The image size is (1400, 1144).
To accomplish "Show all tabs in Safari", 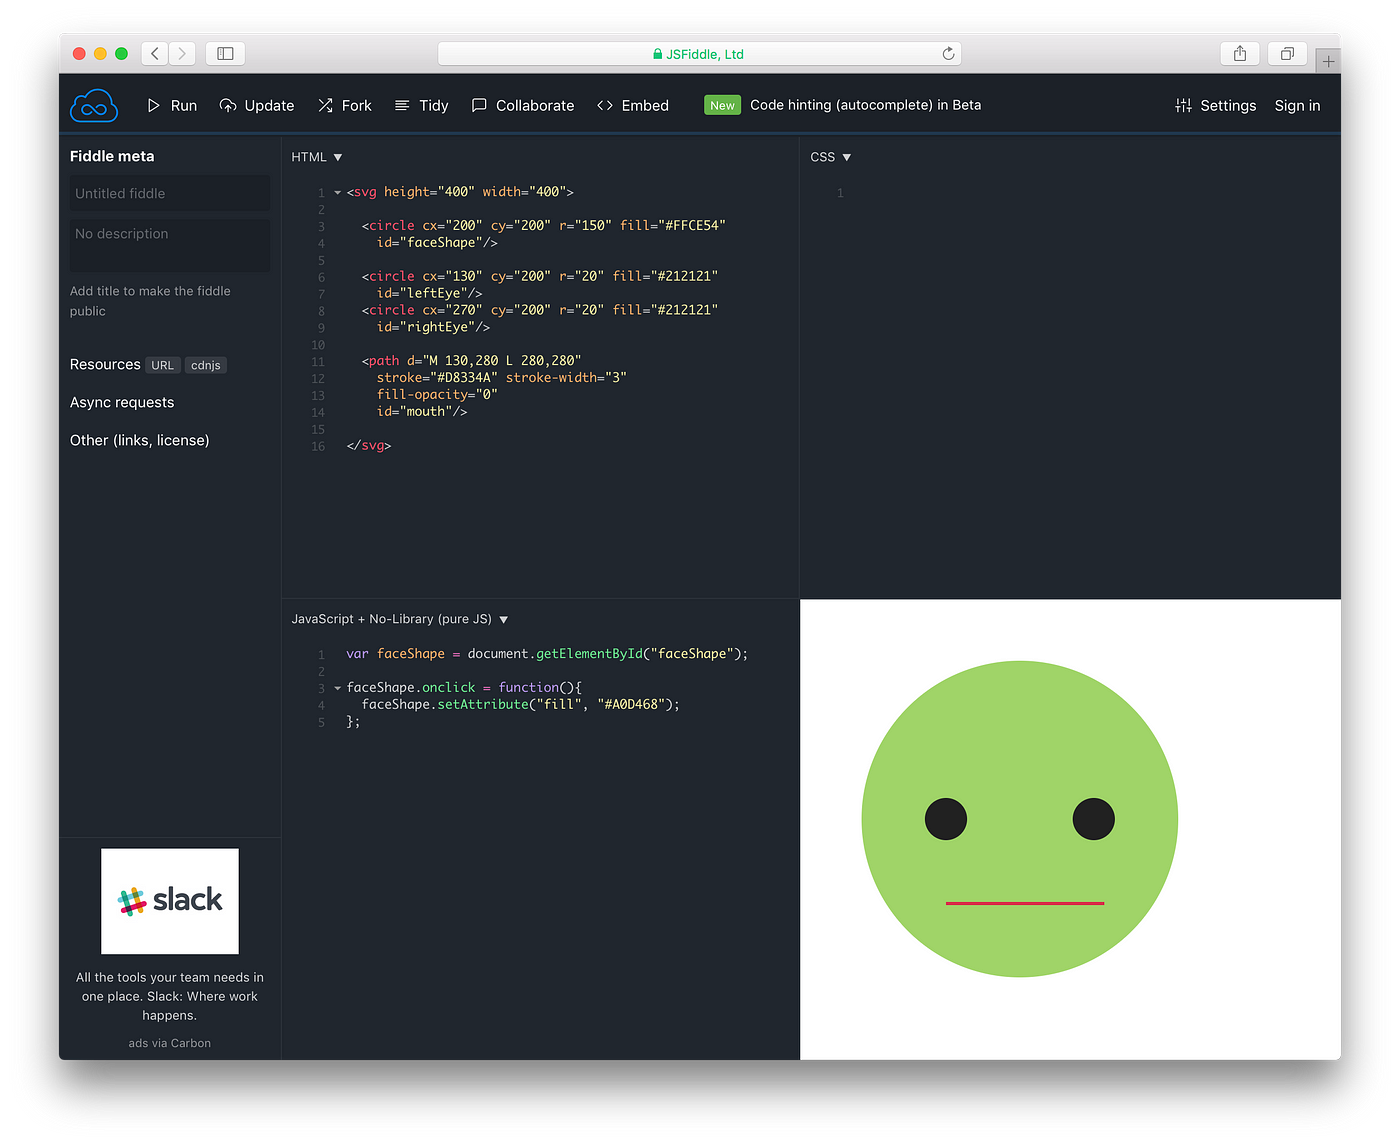I will click(1288, 54).
